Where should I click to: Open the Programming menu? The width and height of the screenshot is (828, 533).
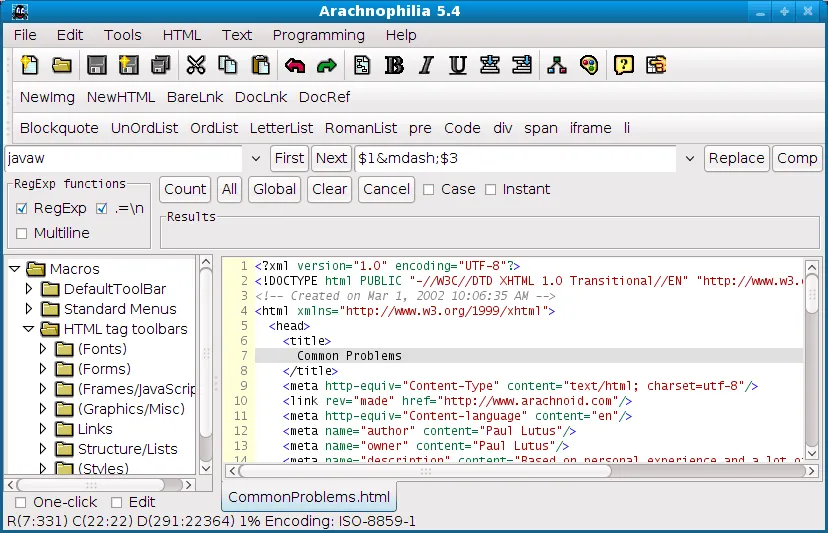[x=318, y=35]
